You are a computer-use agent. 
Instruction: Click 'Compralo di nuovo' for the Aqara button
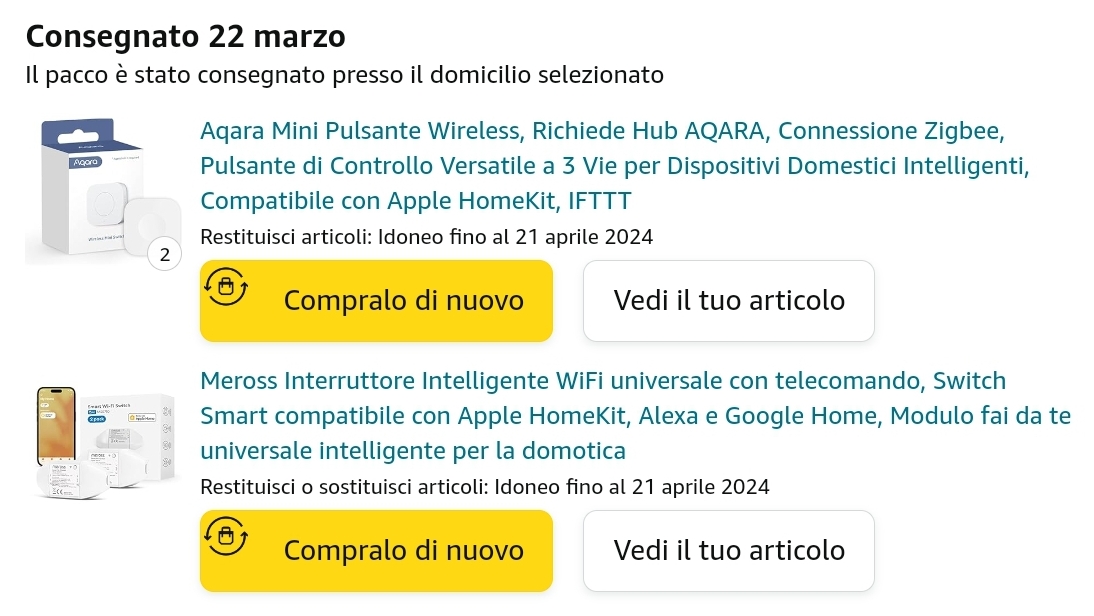tap(404, 300)
